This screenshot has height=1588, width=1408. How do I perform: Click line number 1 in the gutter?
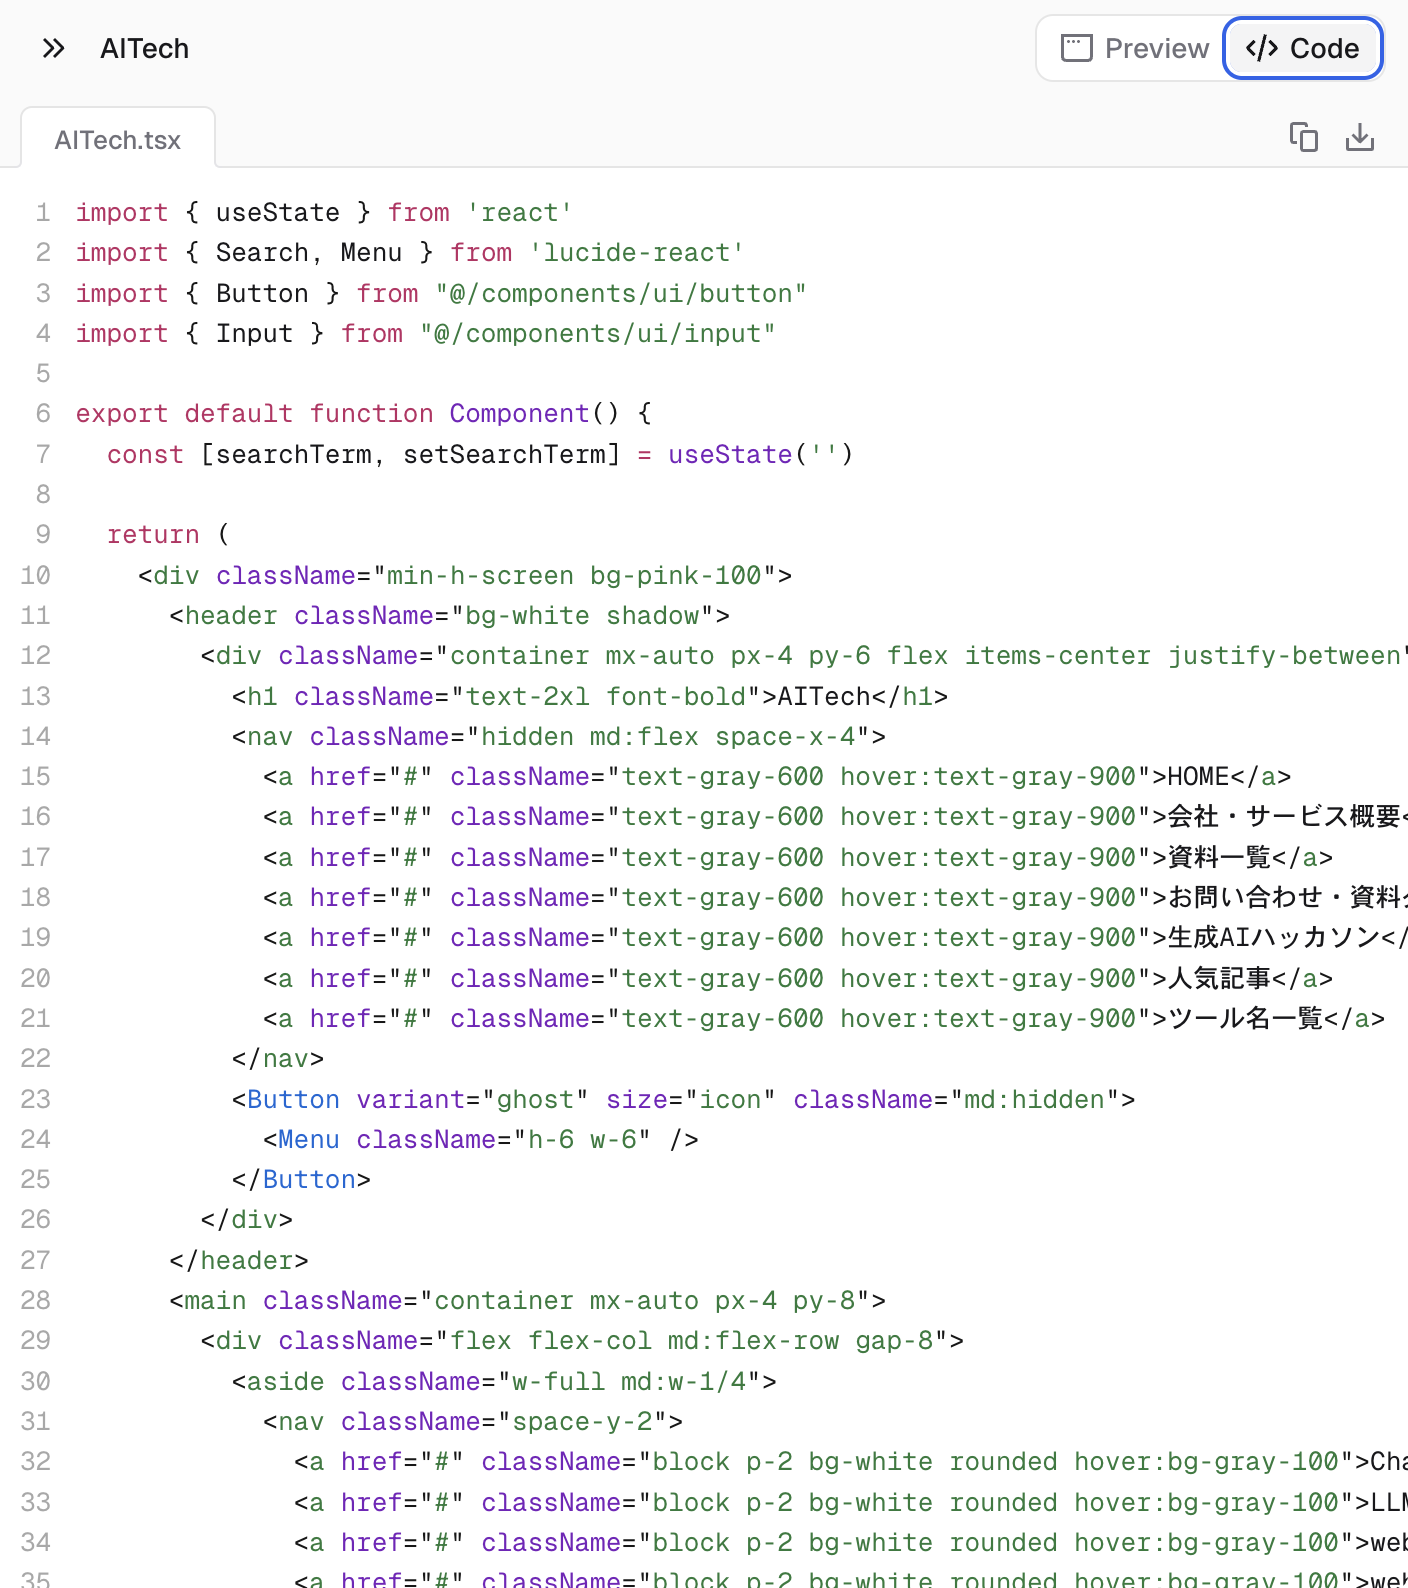[43, 213]
